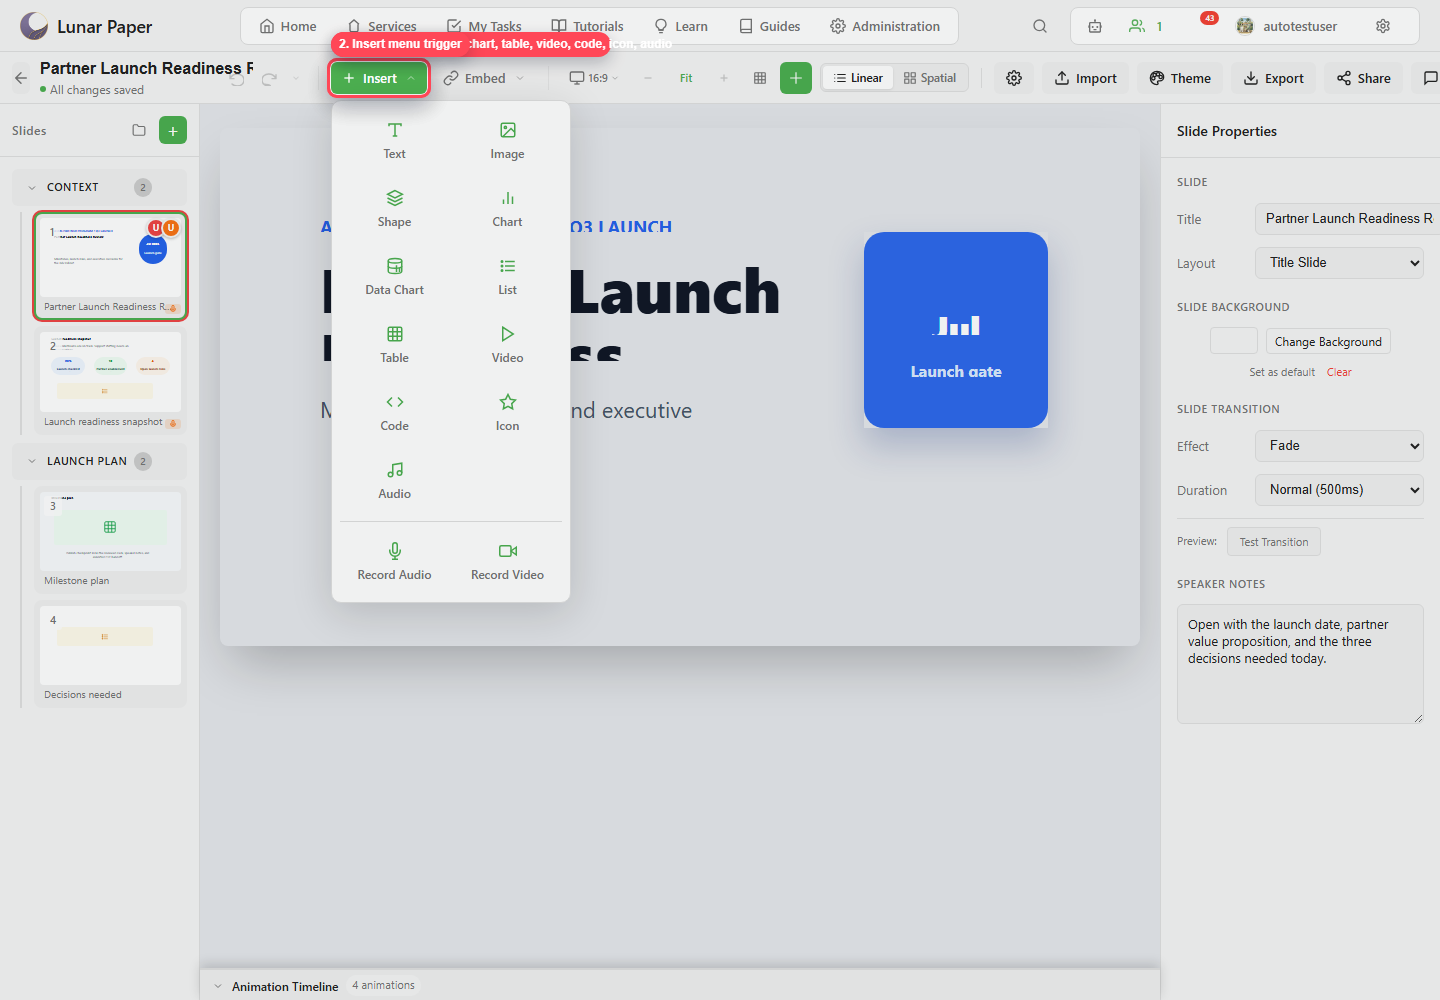Click Set as default link
Viewport: 1440px width, 1000px height.
pyautogui.click(x=1282, y=372)
